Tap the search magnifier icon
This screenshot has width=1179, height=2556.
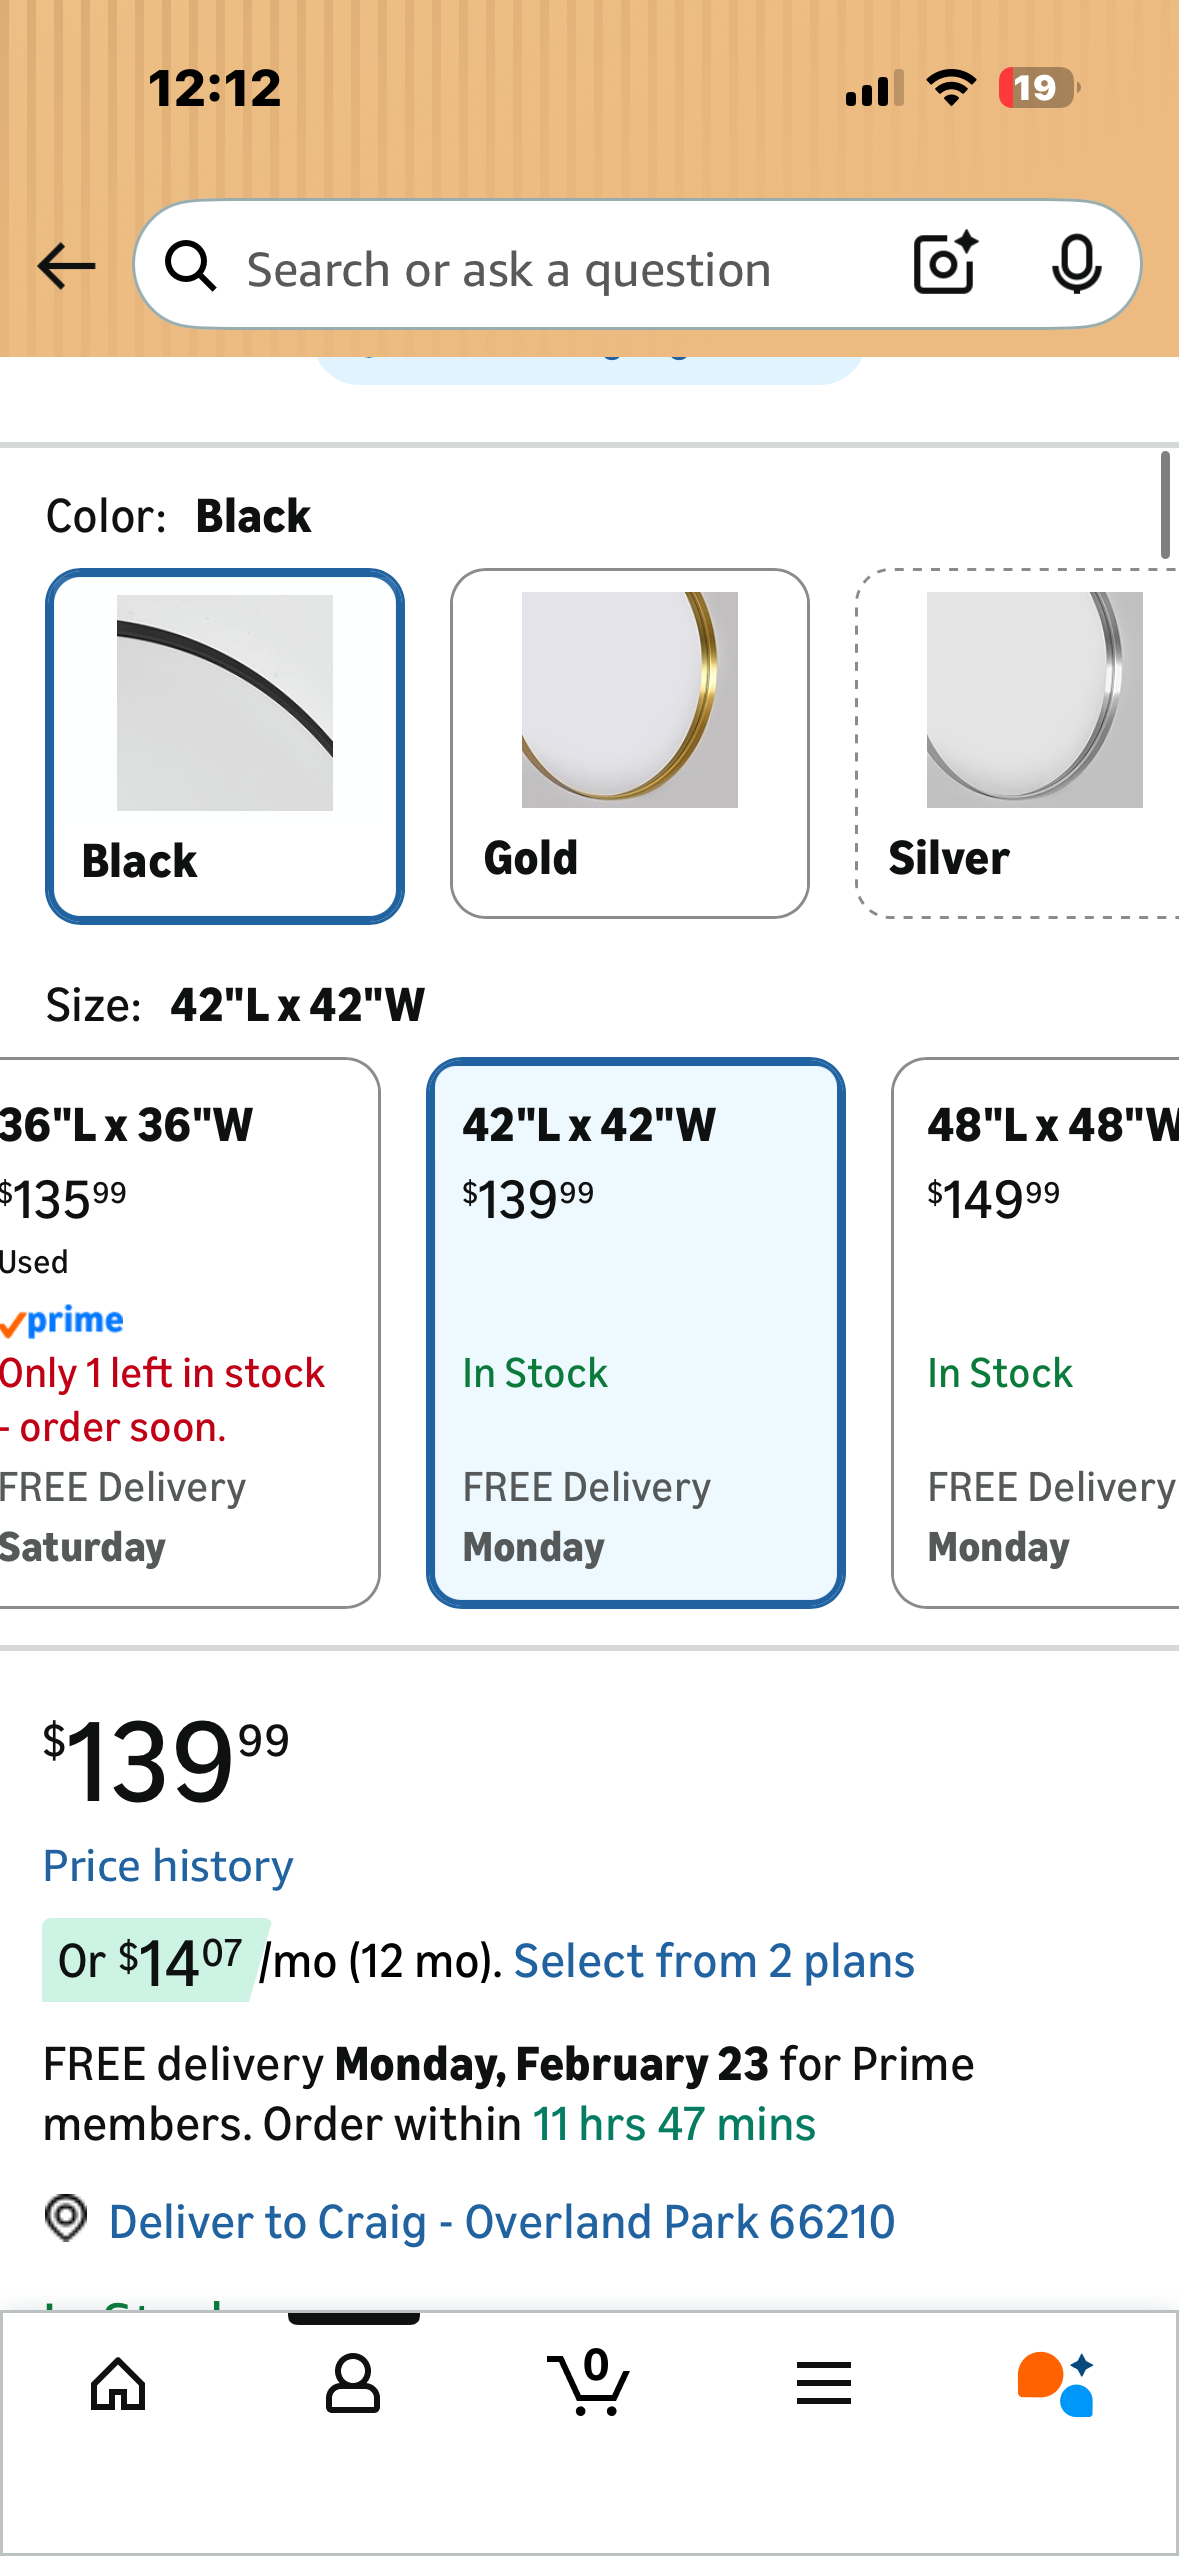click(190, 267)
